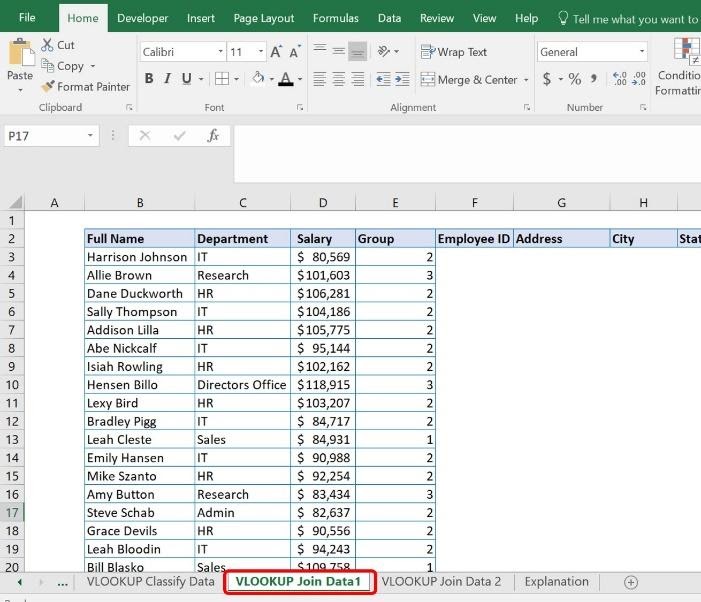Open the font color palette arrow
This screenshot has width=701, height=602.
[x=300, y=80]
